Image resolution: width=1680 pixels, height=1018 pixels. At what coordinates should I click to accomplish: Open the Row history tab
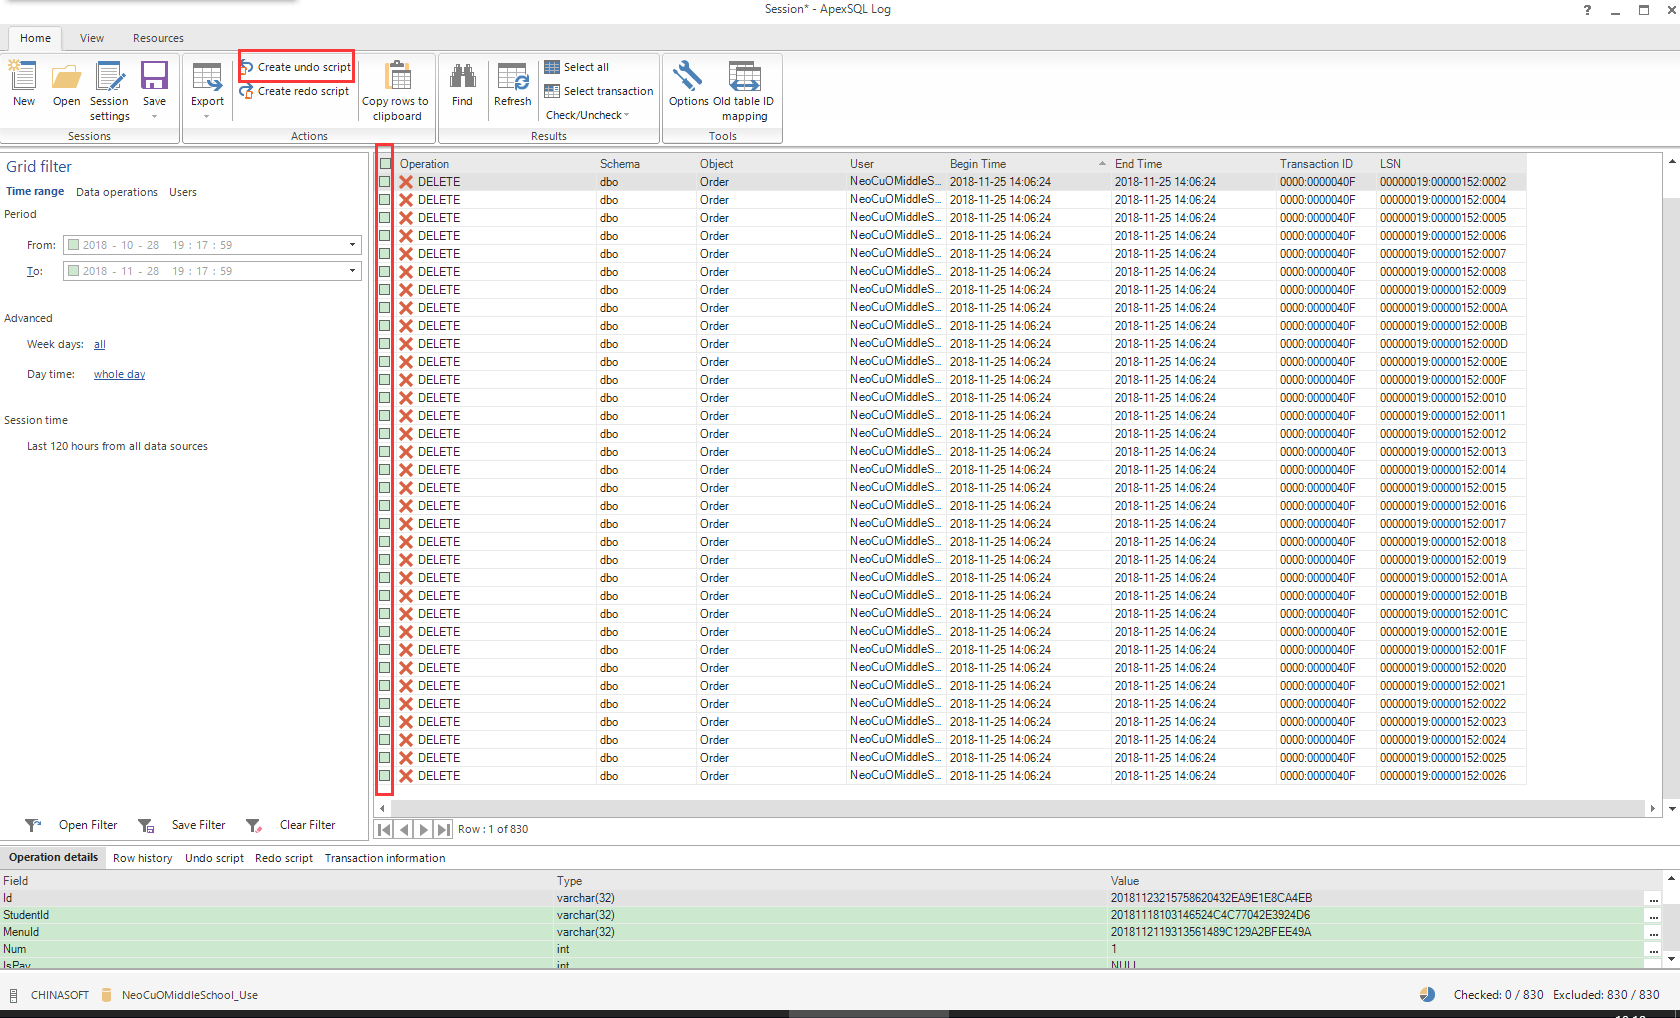(x=142, y=857)
